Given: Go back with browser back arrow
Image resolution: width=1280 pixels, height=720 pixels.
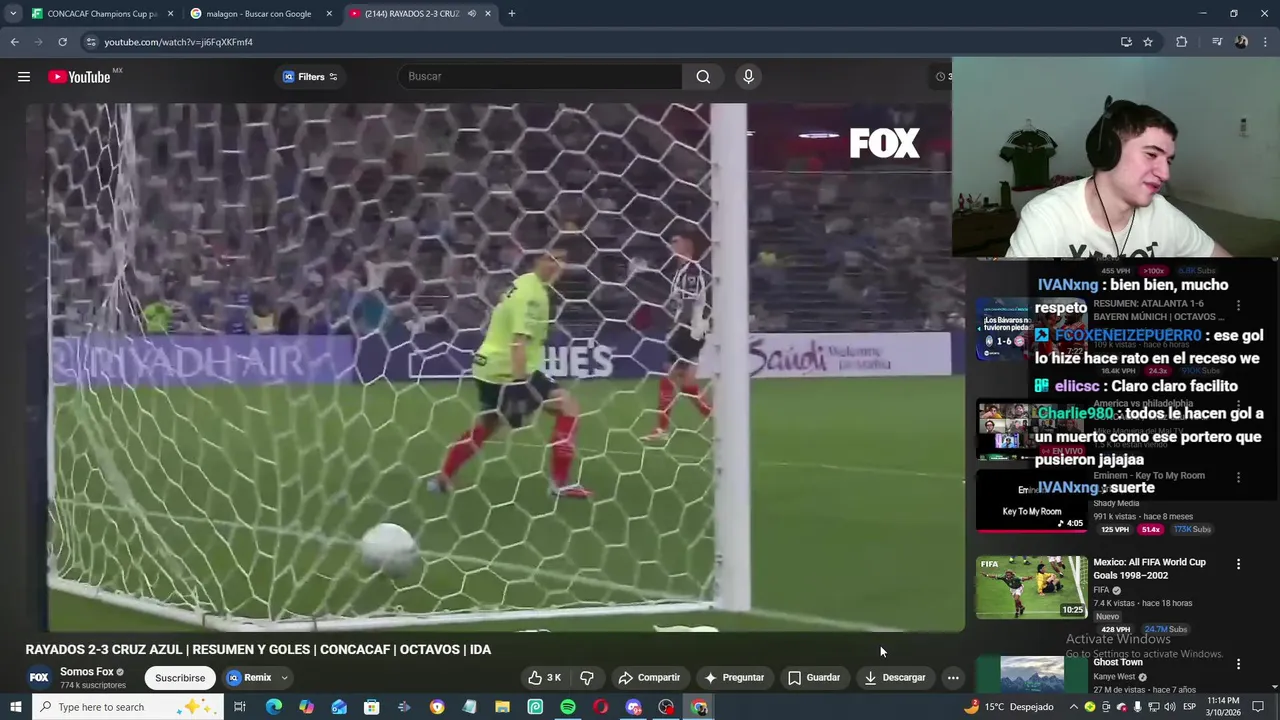Looking at the screenshot, I should click(14, 42).
